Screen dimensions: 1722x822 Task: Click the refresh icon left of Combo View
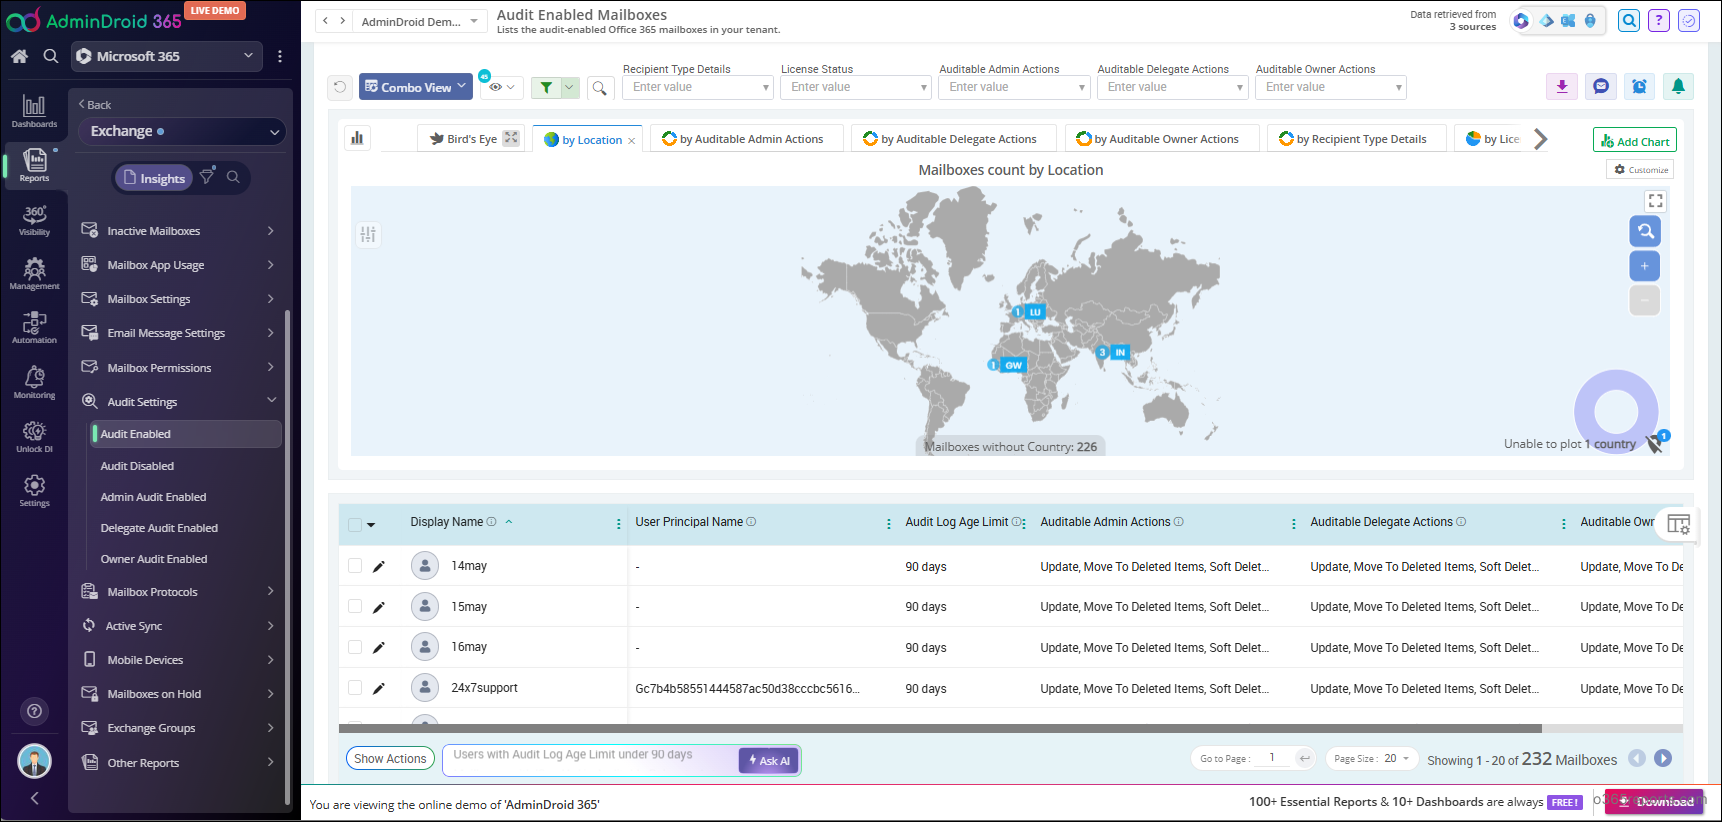coord(340,87)
